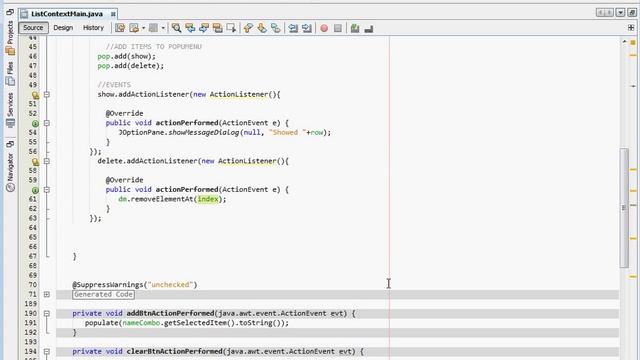Click override marker on line 53

[35, 123]
